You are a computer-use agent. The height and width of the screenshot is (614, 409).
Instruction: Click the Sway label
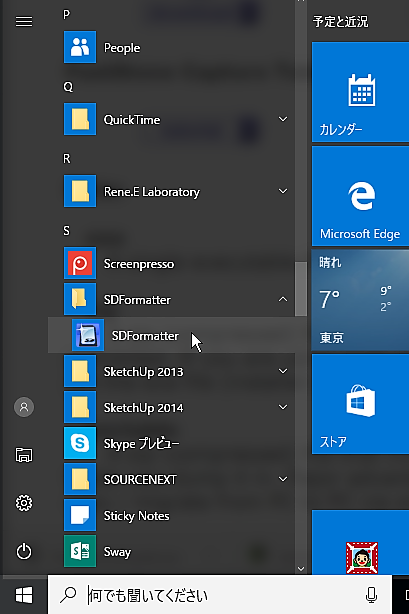pos(117,552)
